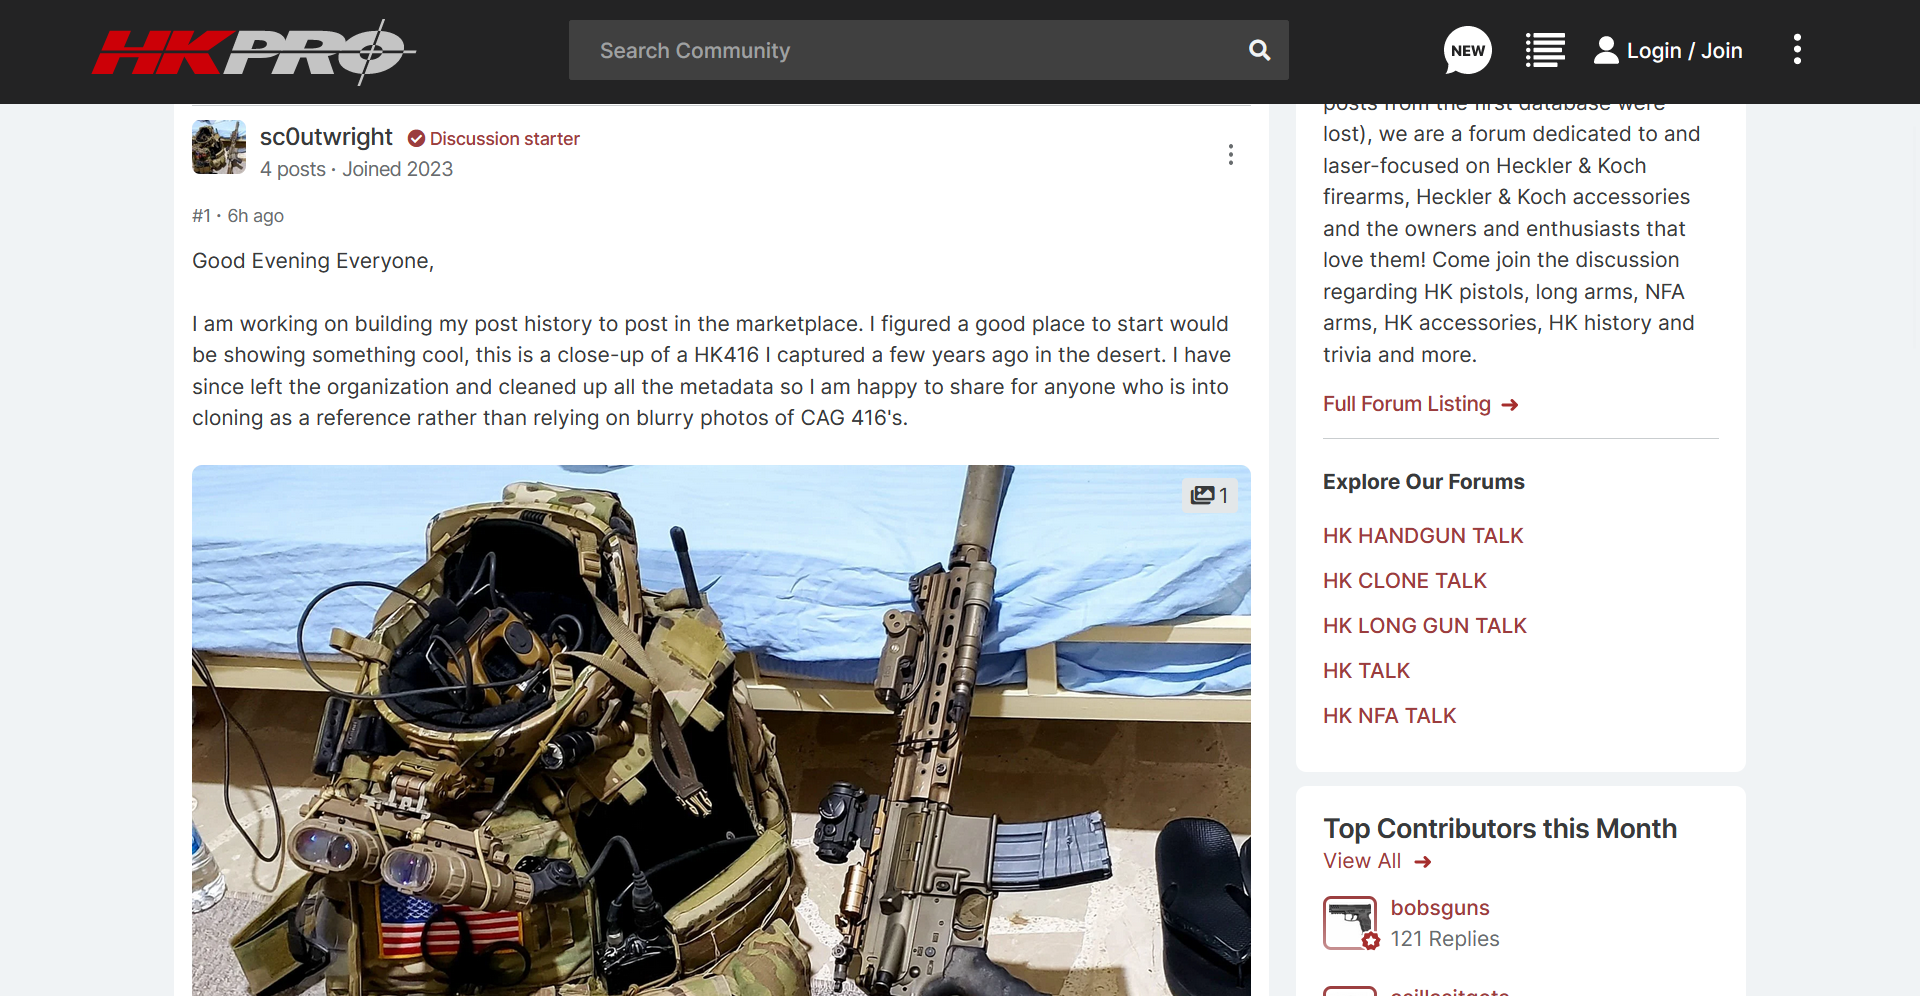Open the HK416 photo attachment
Image resolution: width=1920 pixels, height=996 pixels.
pyautogui.click(x=721, y=730)
